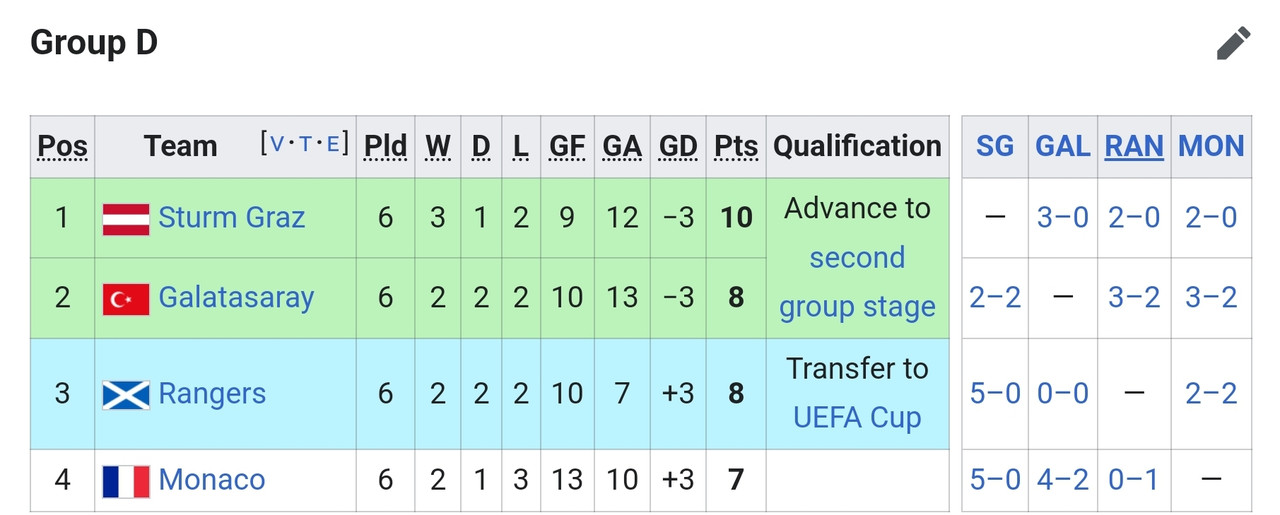Click the Scotland flag icon
Viewport: 1280px width, 515px height.
126,394
